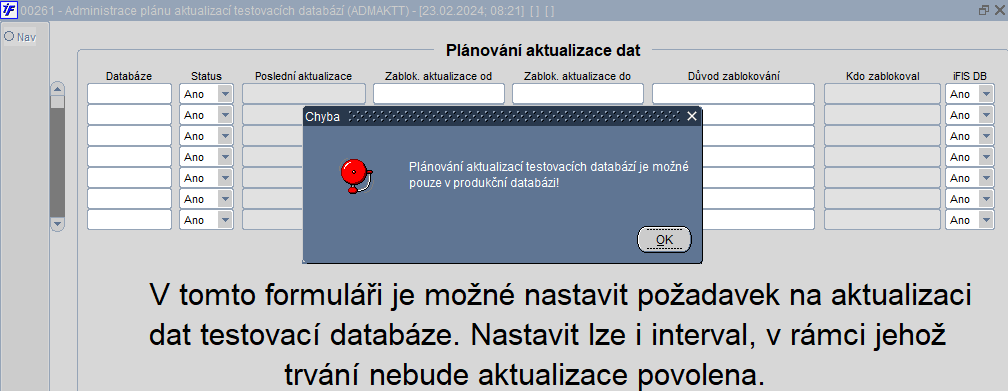Viewport: 1008px width, 391px height.
Task: Click the Databáze column header
Action: 129,76
